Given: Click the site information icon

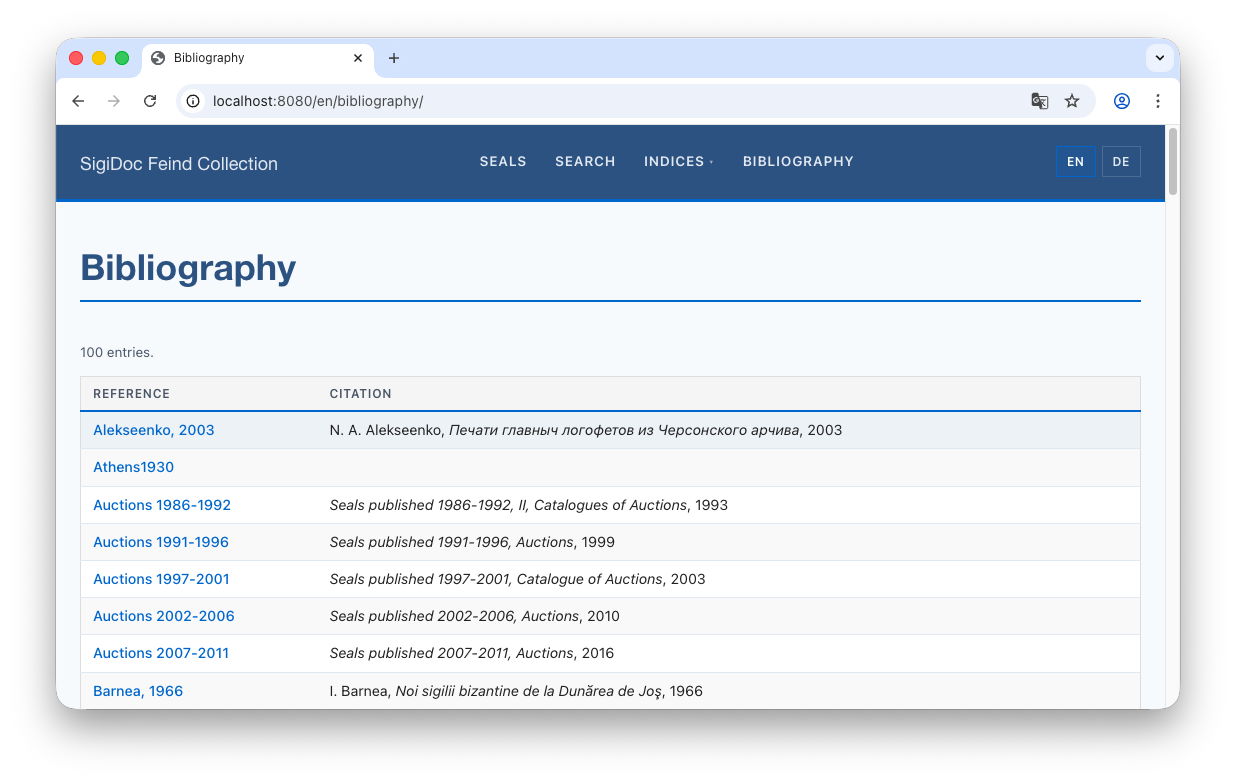Looking at the screenshot, I should pyautogui.click(x=194, y=101).
